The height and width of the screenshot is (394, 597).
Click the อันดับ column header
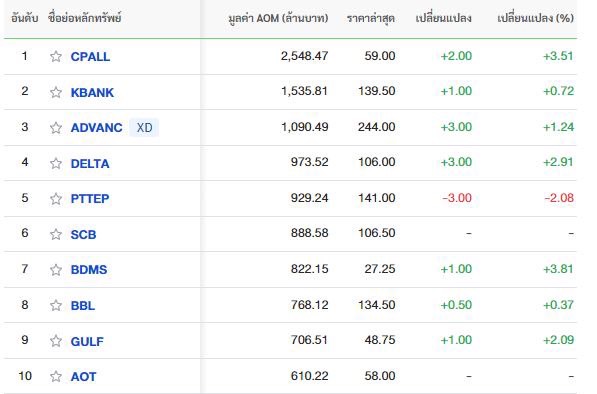24,18
